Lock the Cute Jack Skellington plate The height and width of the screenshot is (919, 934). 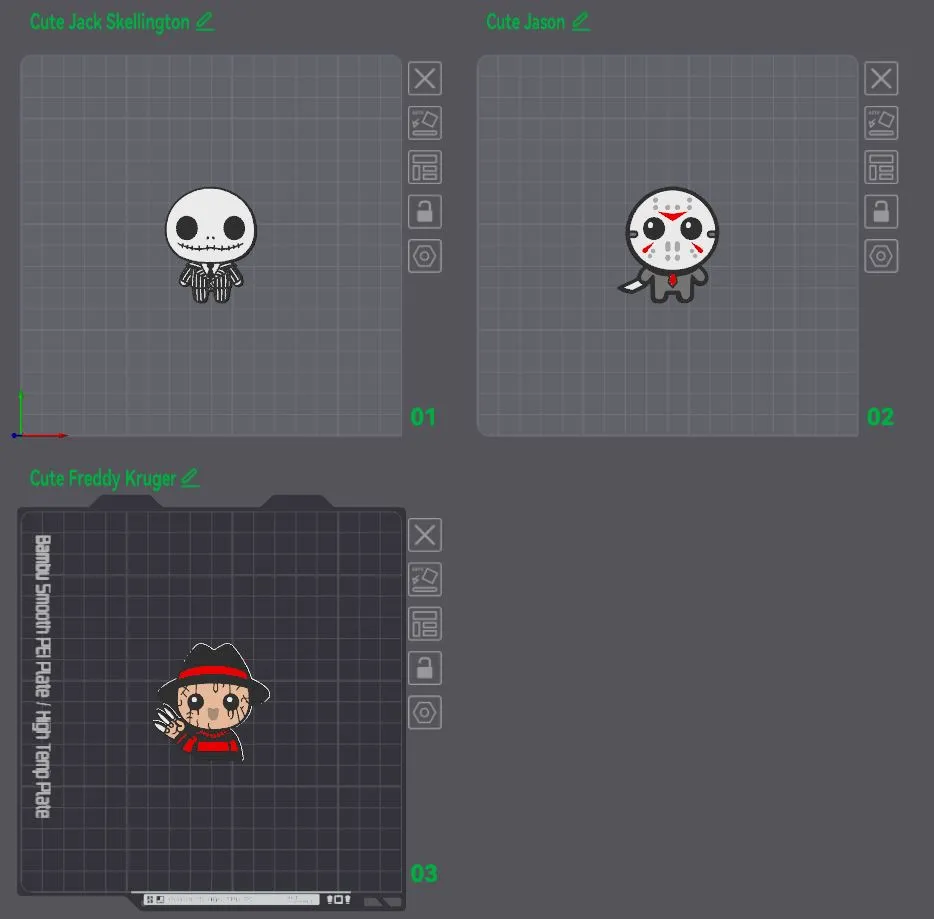click(x=424, y=211)
